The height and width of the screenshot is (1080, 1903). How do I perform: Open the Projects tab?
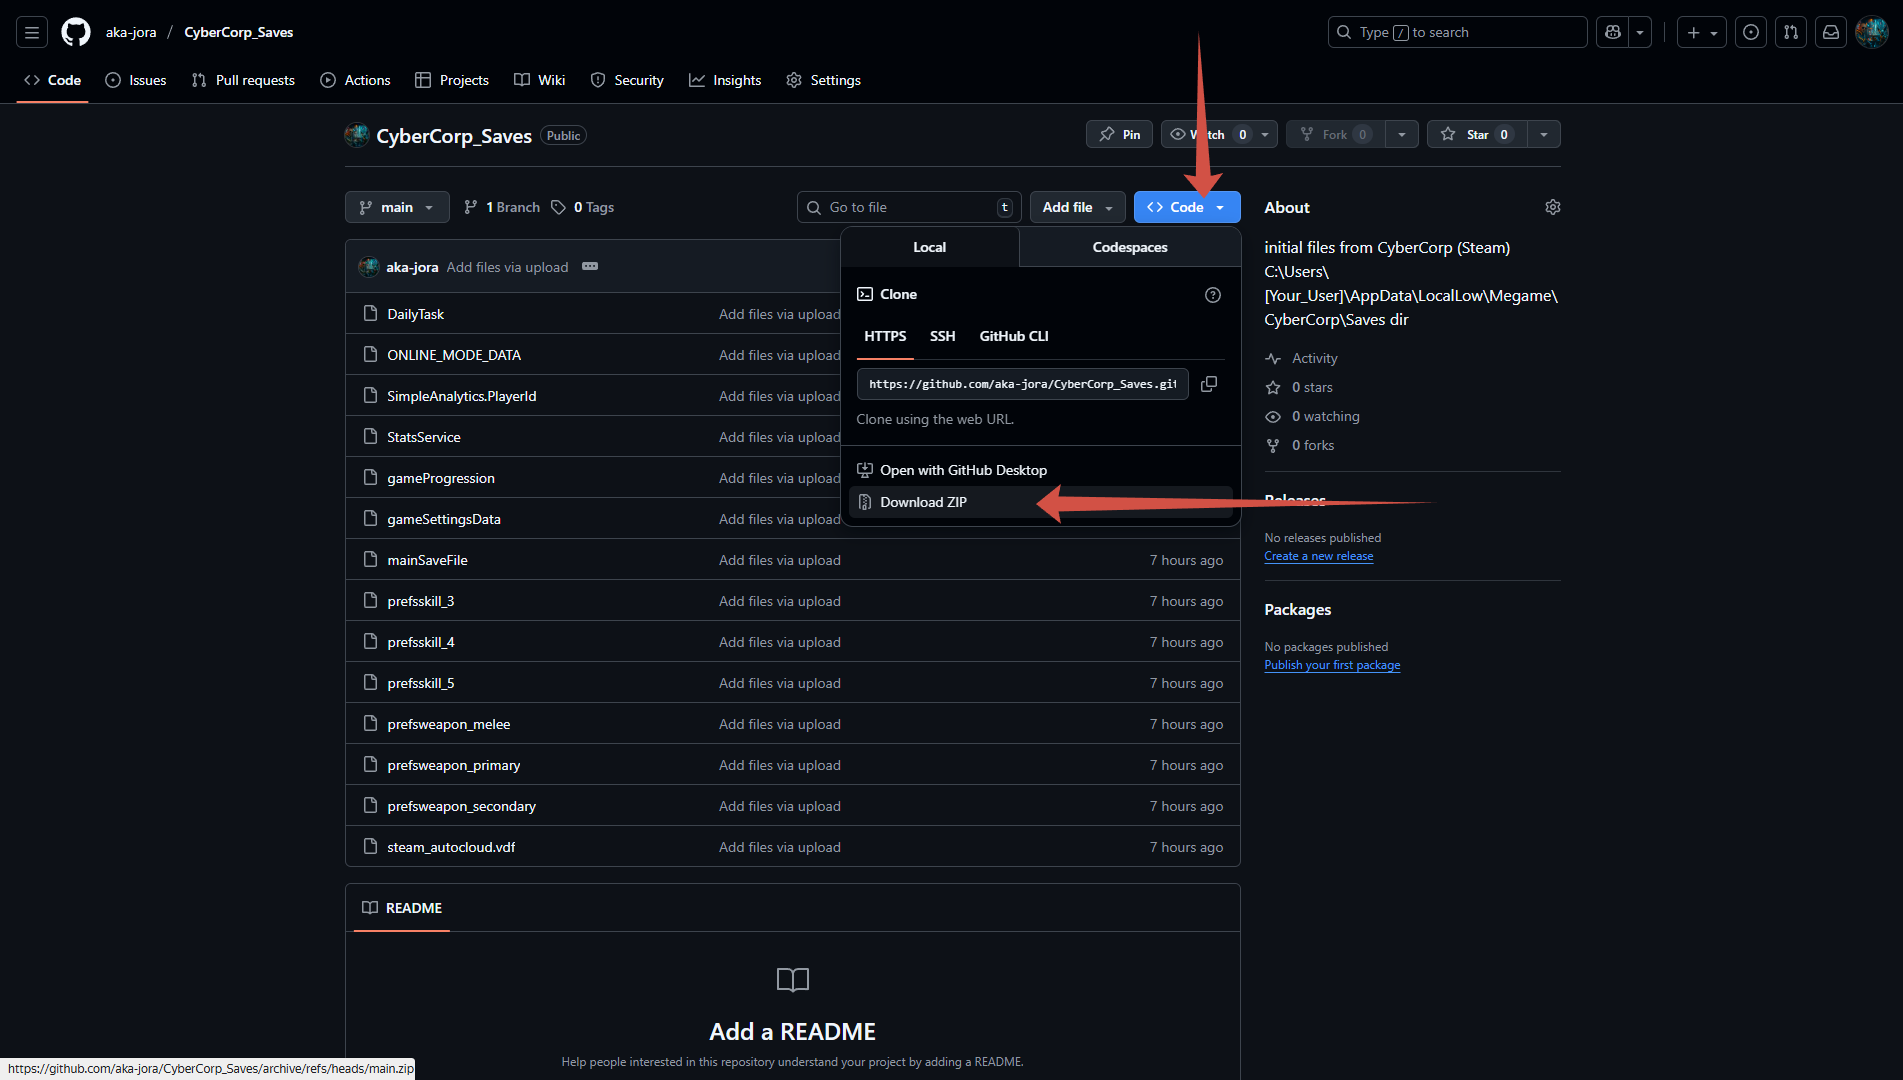click(452, 80)
